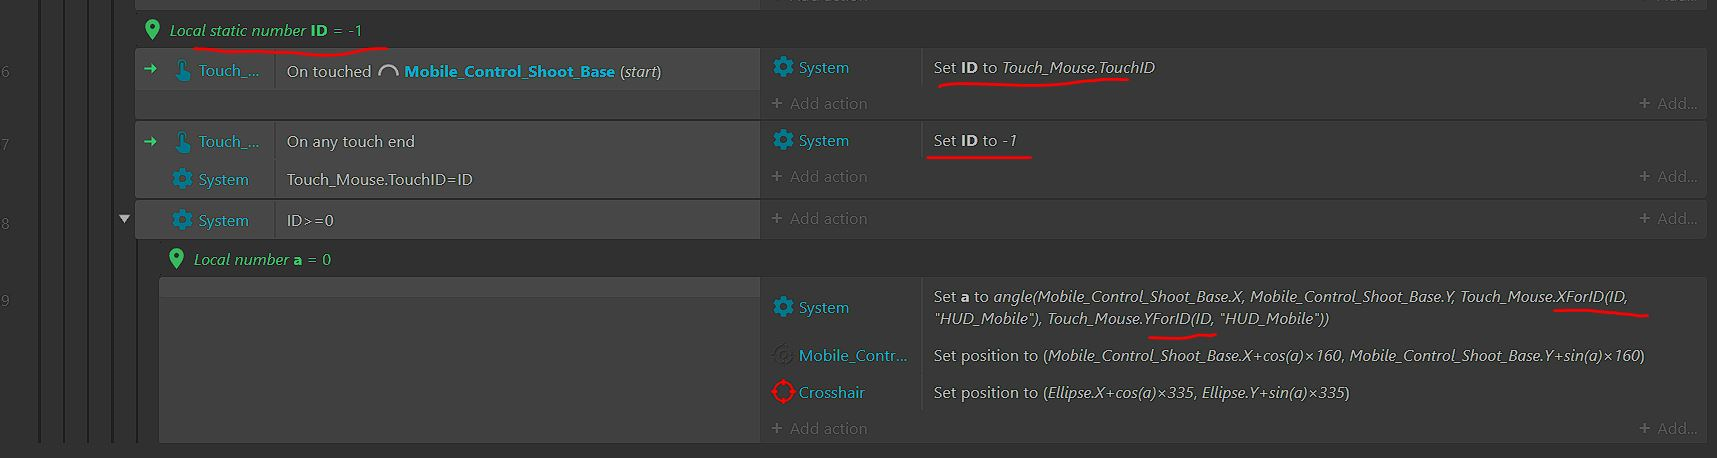Click the Mobile_Contr... object icon
The height and width of the screenshot is (458, 1717).
[x=783, y=355]
